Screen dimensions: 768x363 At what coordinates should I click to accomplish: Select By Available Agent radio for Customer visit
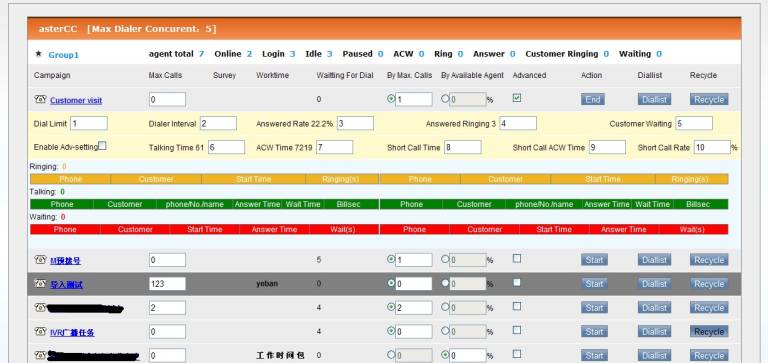(x=445, y=98)
